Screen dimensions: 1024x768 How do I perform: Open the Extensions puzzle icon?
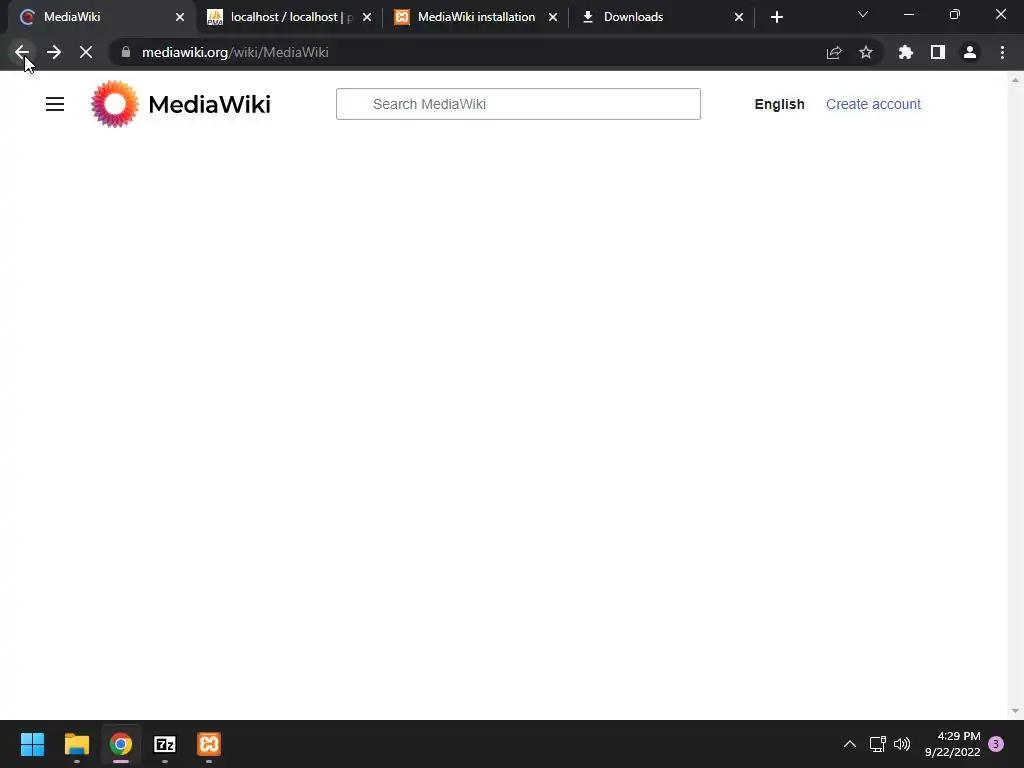click(906, 52)
